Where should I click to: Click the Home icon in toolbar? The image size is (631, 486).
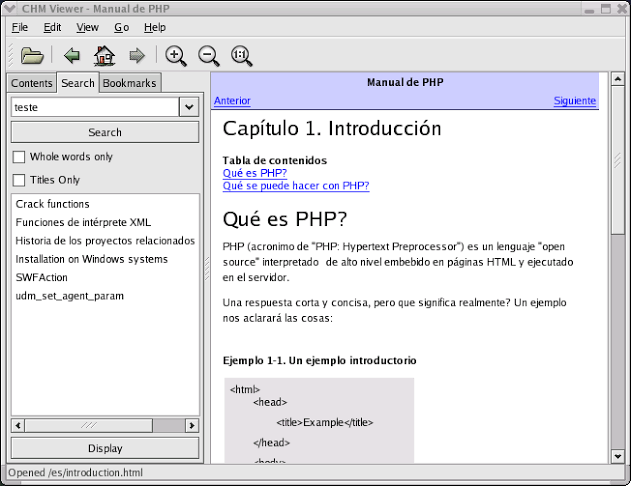(104, 55)
